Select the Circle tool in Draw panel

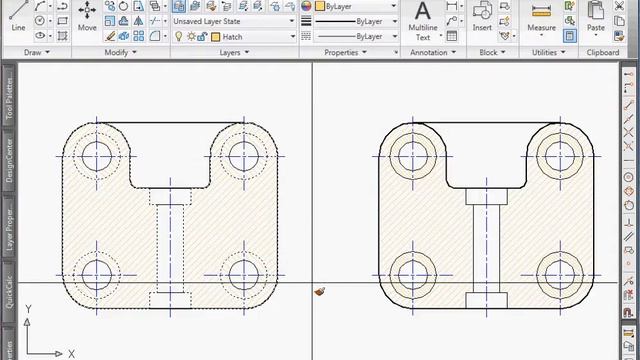pos(40,21)
